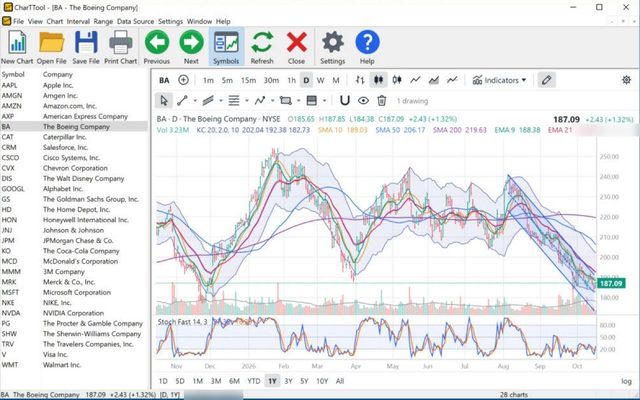The width and height of the screenshot is (640, 400).
Task: Open the Interval menu
Action: (x=78, y=21)
